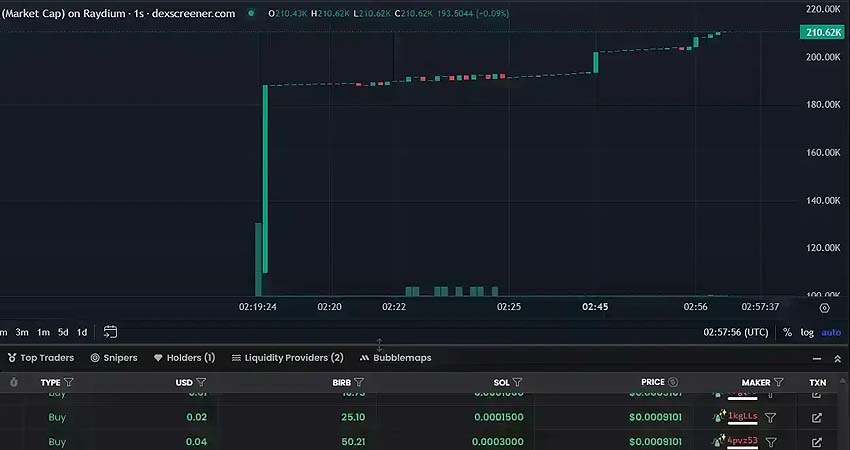This screenshot has height=450, width=850.
Task: Switch to the Top Traders tab
Action: [40, 357]
